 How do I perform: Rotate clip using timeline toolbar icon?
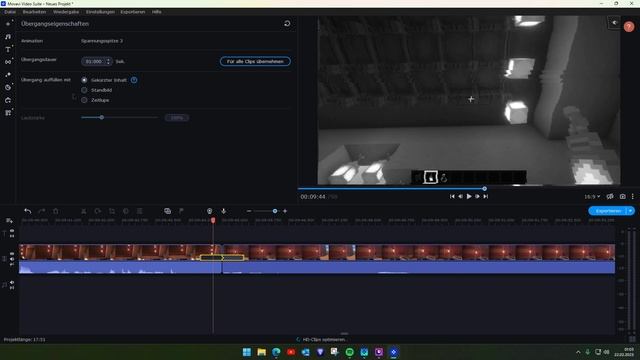pyautogui.click(x=98, y=211)
